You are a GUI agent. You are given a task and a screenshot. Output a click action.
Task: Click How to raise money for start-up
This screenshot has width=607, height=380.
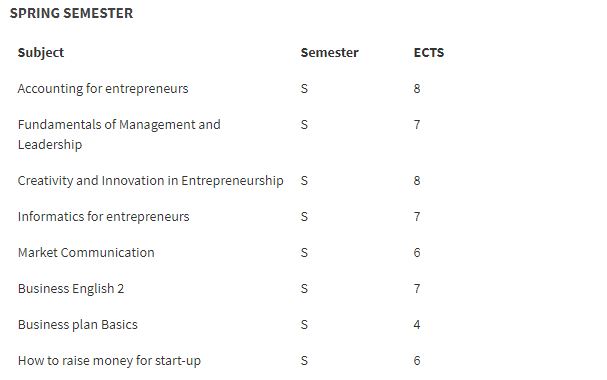click(109, 361)
